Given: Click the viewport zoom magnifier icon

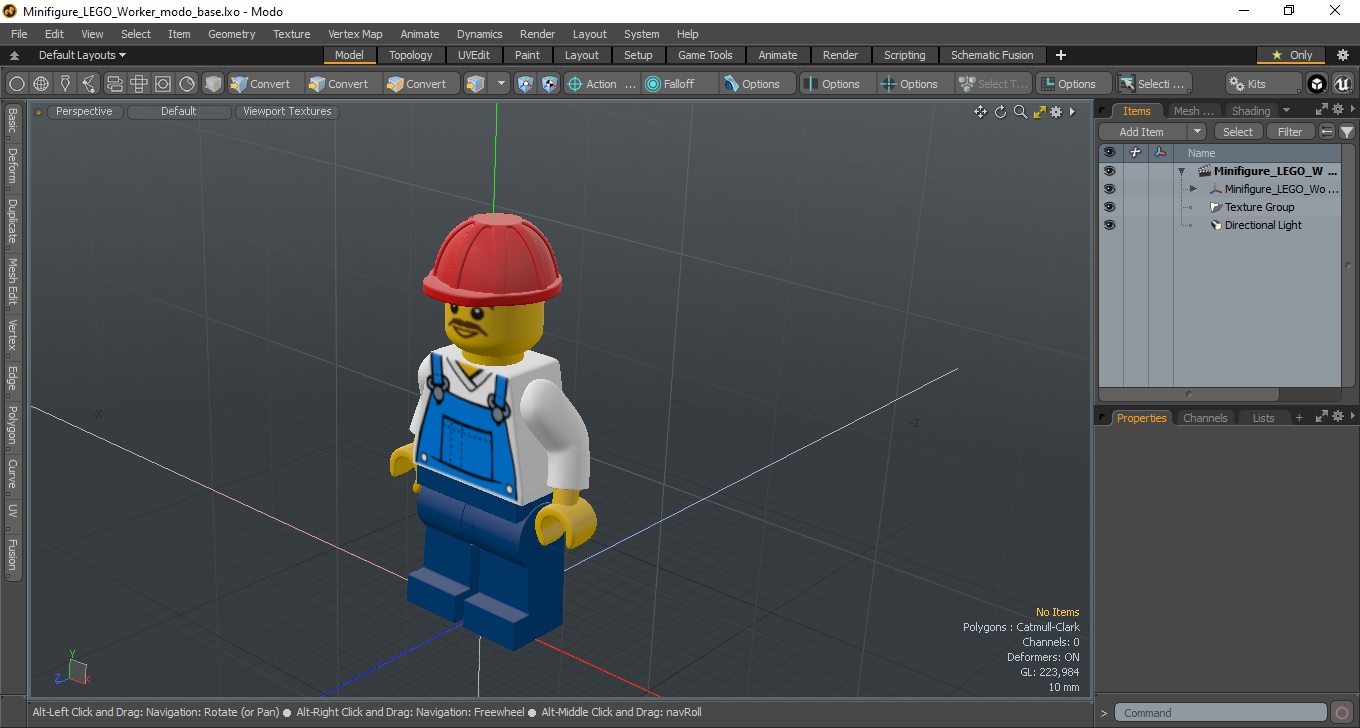Looking at the screenshot, I should click(1020, 112).
